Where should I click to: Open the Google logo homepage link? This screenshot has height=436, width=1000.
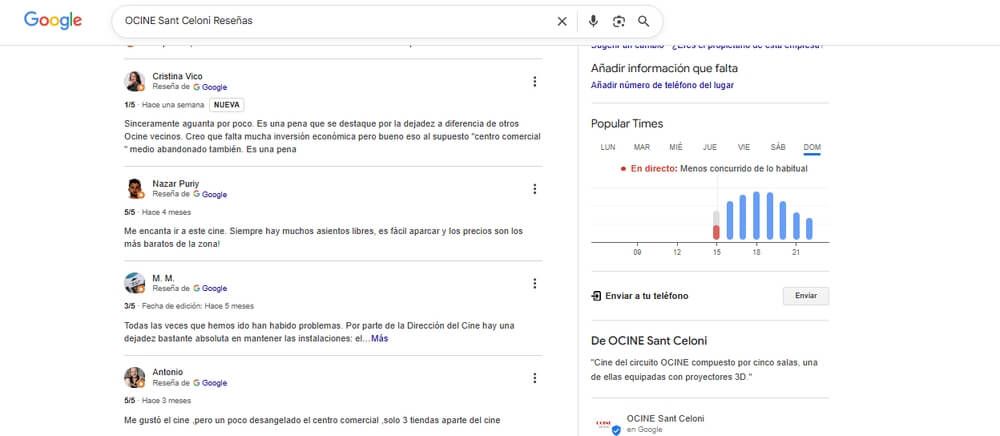tap(53, 20)
